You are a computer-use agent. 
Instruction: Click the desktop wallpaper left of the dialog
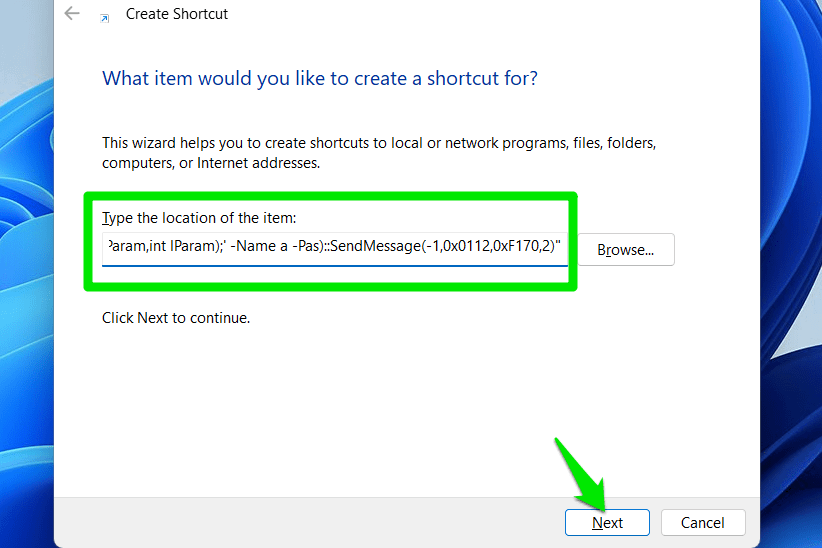pos(25,300)
